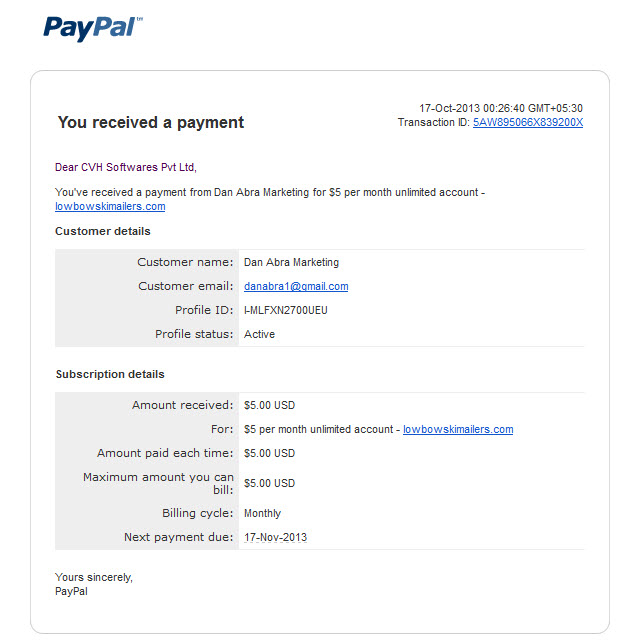
Task: Click the customer name Dan Abra Marketing
Action: pyautogui.click(x=291, y=262)
